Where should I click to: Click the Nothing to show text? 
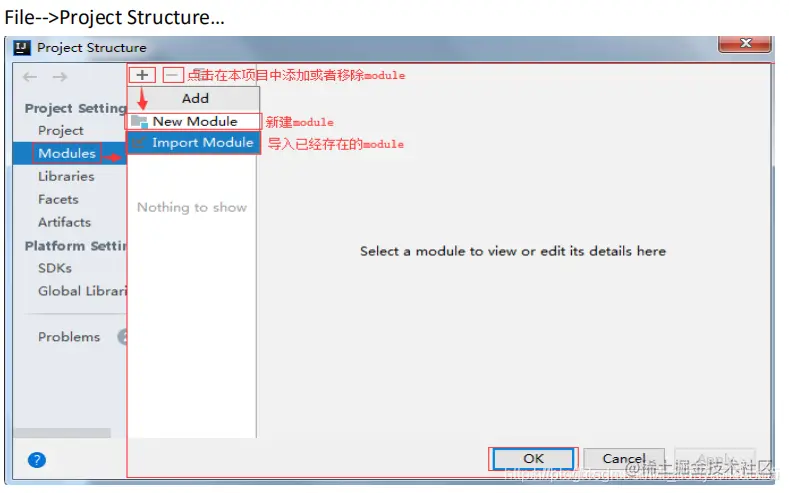point(192,208)
